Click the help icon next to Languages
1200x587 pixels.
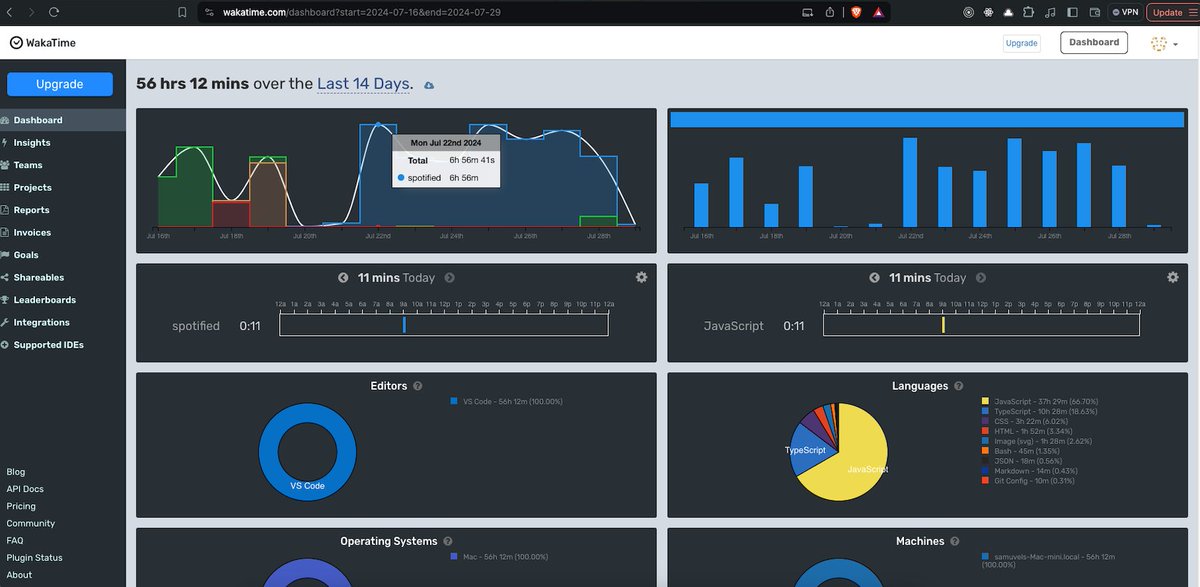click(x=958, y=386)
